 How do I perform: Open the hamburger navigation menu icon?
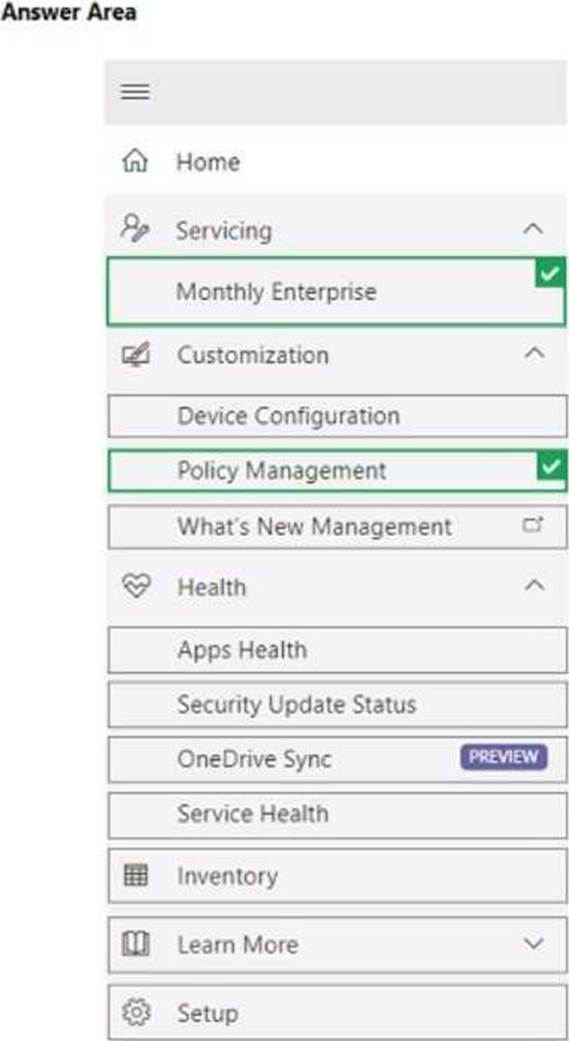135,92
